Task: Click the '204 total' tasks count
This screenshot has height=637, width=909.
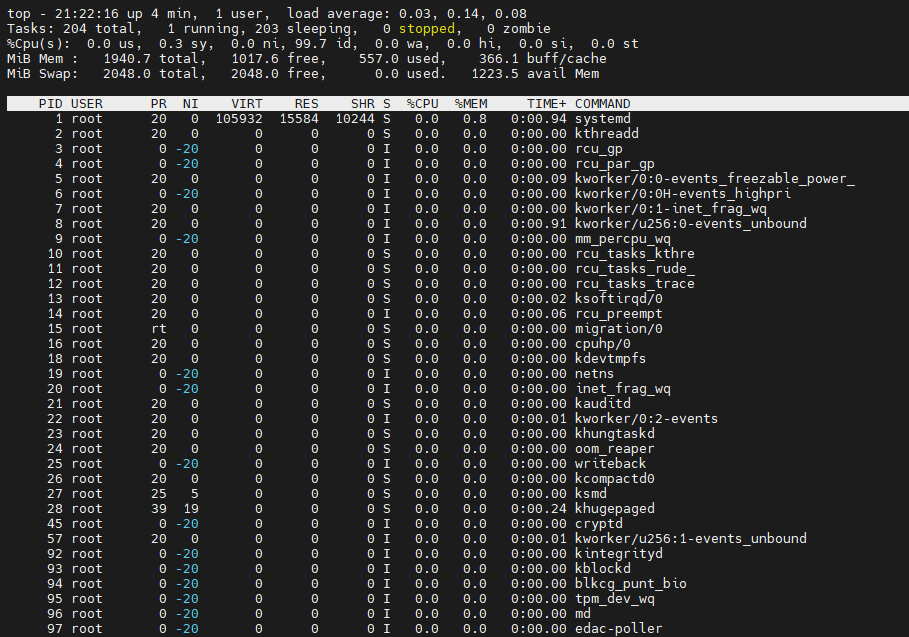Action: 99,29
